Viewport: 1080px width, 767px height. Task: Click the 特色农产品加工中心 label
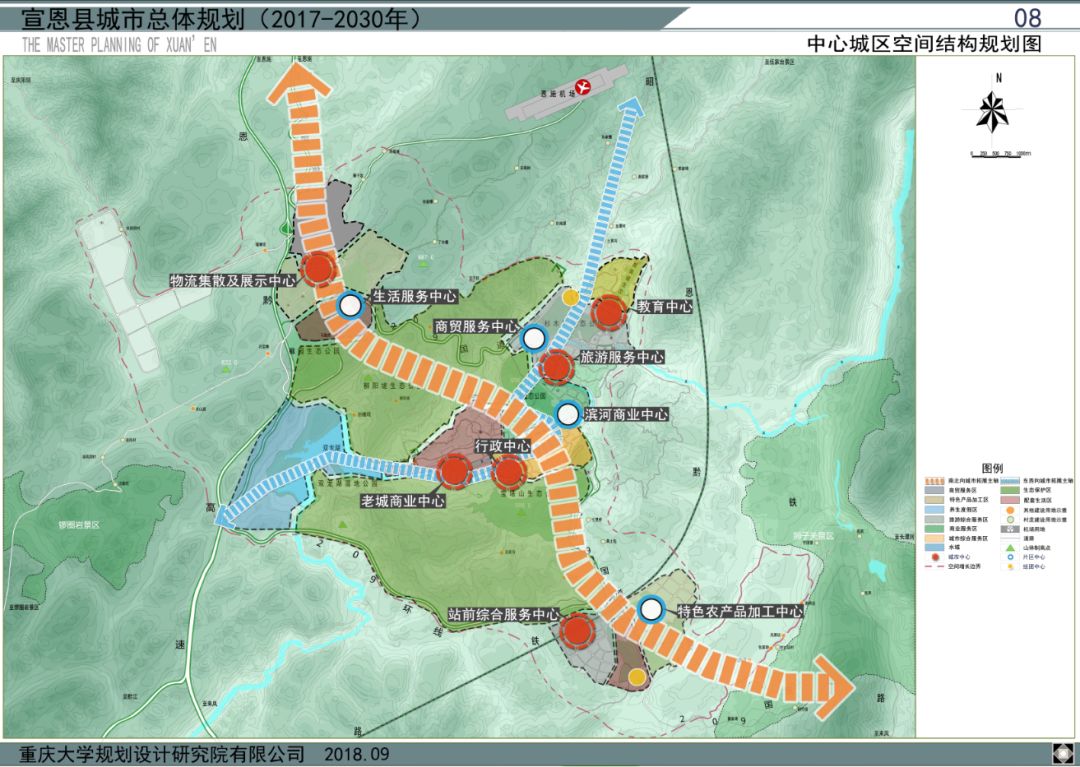pos(740,611)
